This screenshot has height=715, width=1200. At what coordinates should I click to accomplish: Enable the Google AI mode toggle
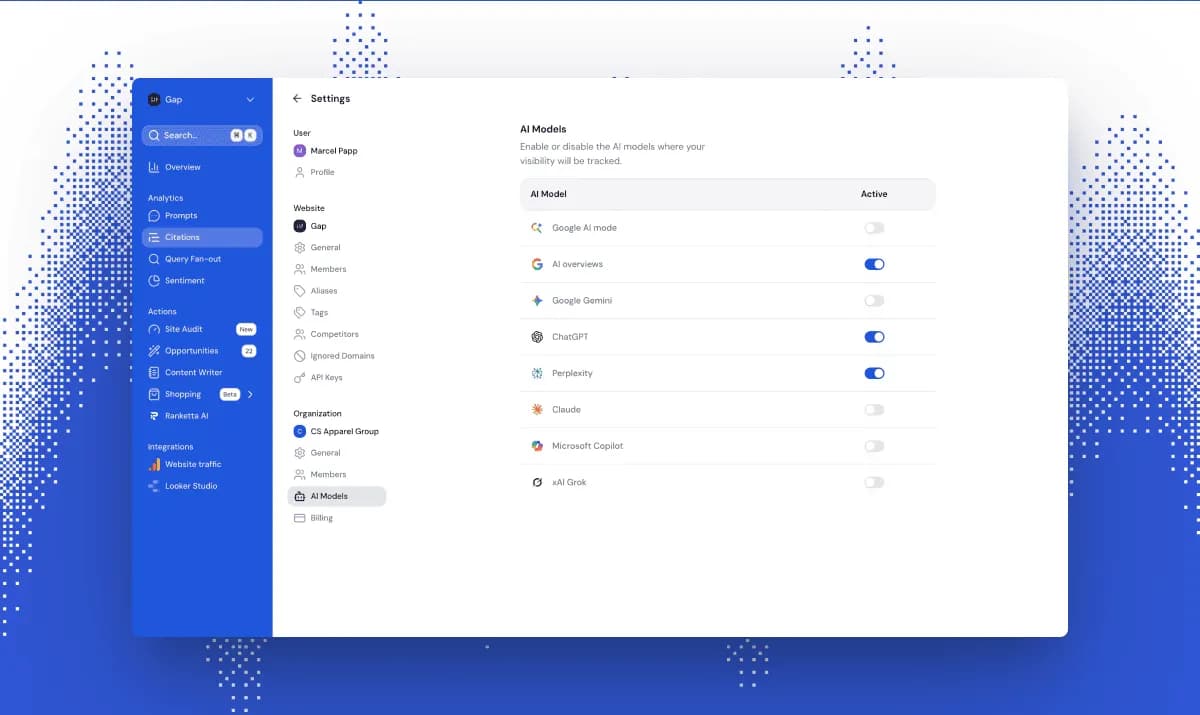tap(874, 228)
